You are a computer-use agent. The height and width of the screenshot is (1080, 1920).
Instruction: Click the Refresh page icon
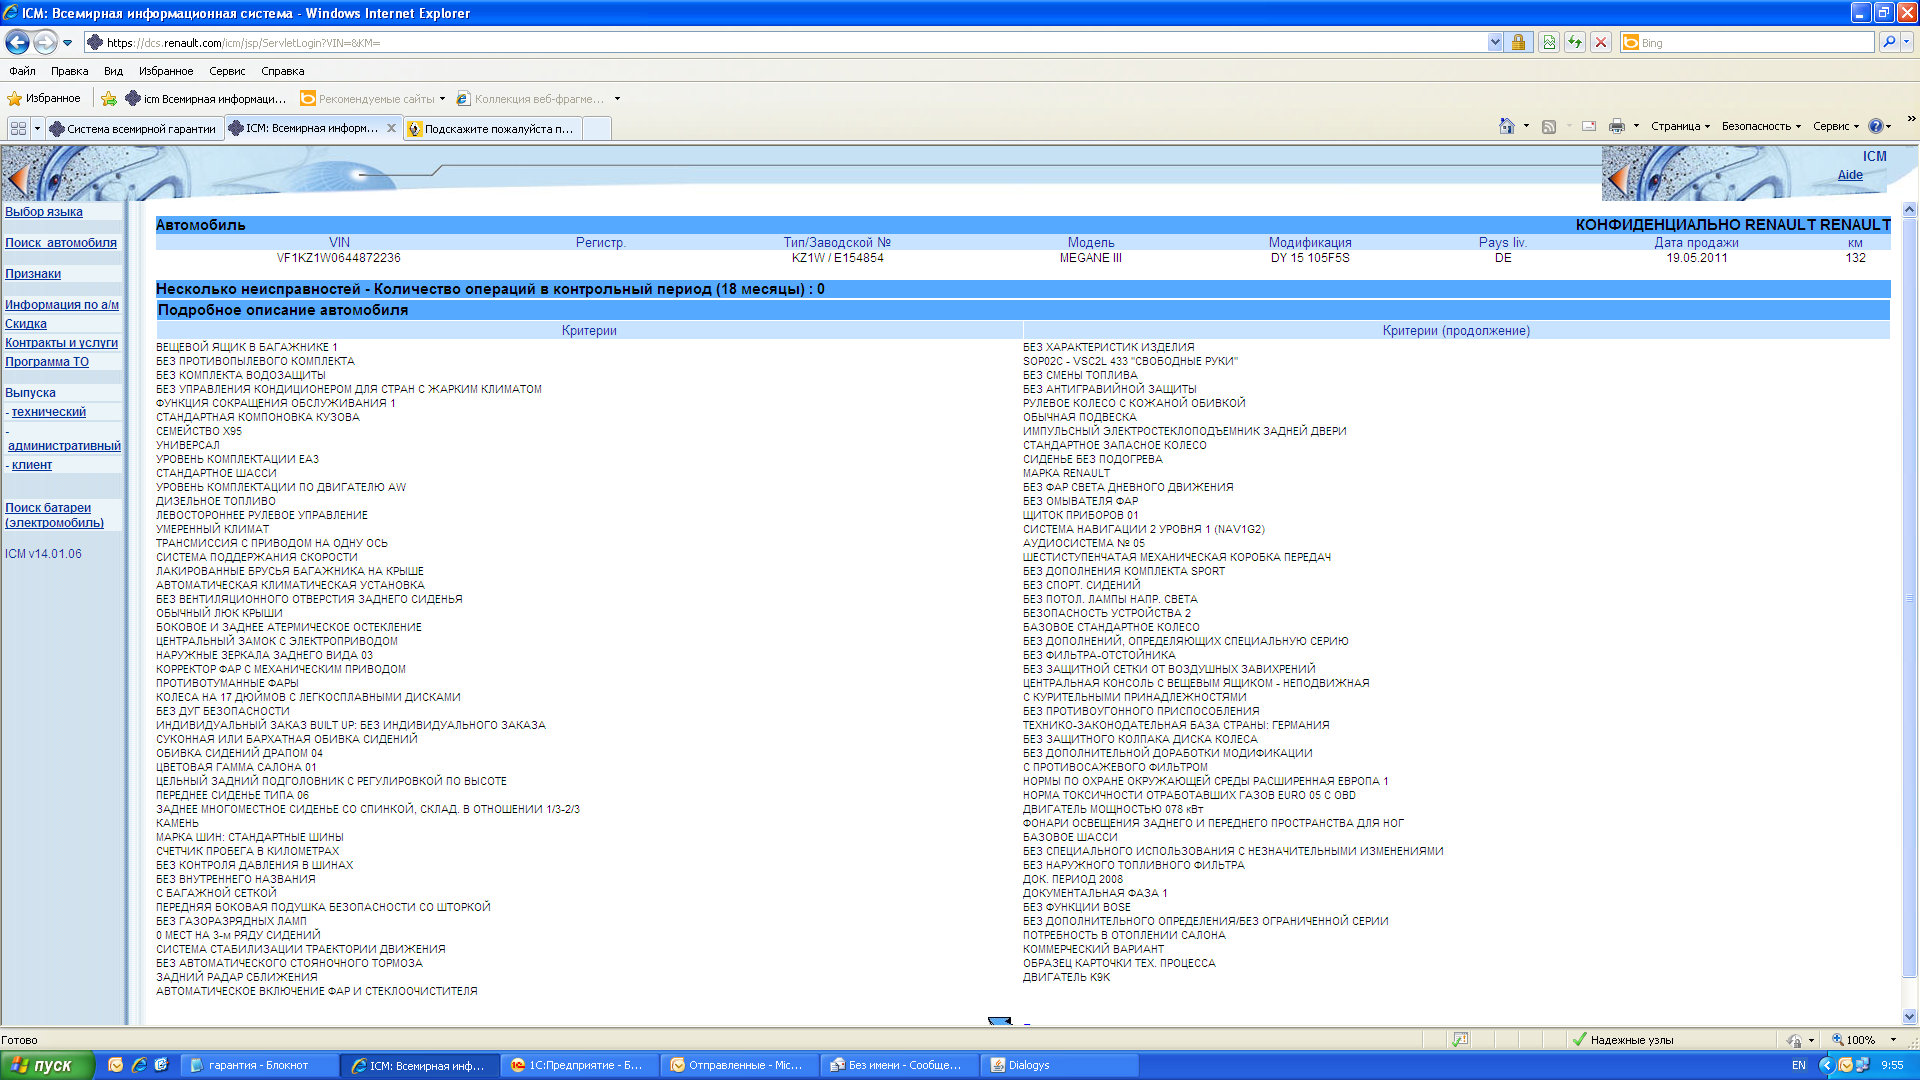[x=1575, y=42]
